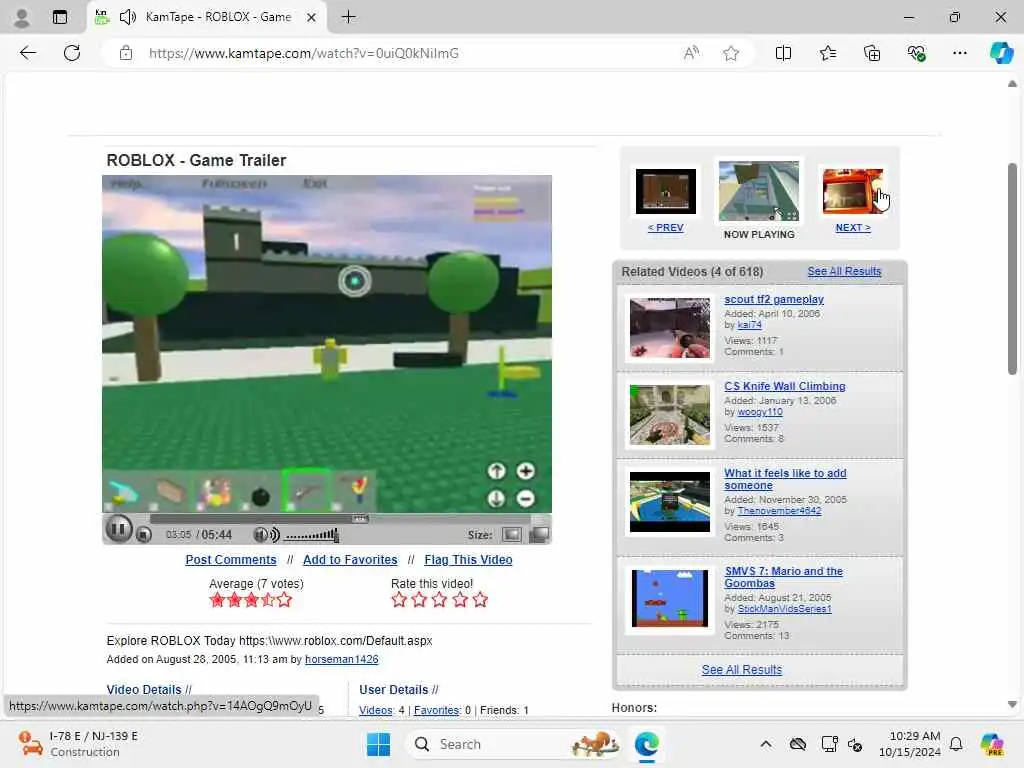Open uploader's Favorites link
Viewport: 1024px width, 768px height.
coord(438,710)
